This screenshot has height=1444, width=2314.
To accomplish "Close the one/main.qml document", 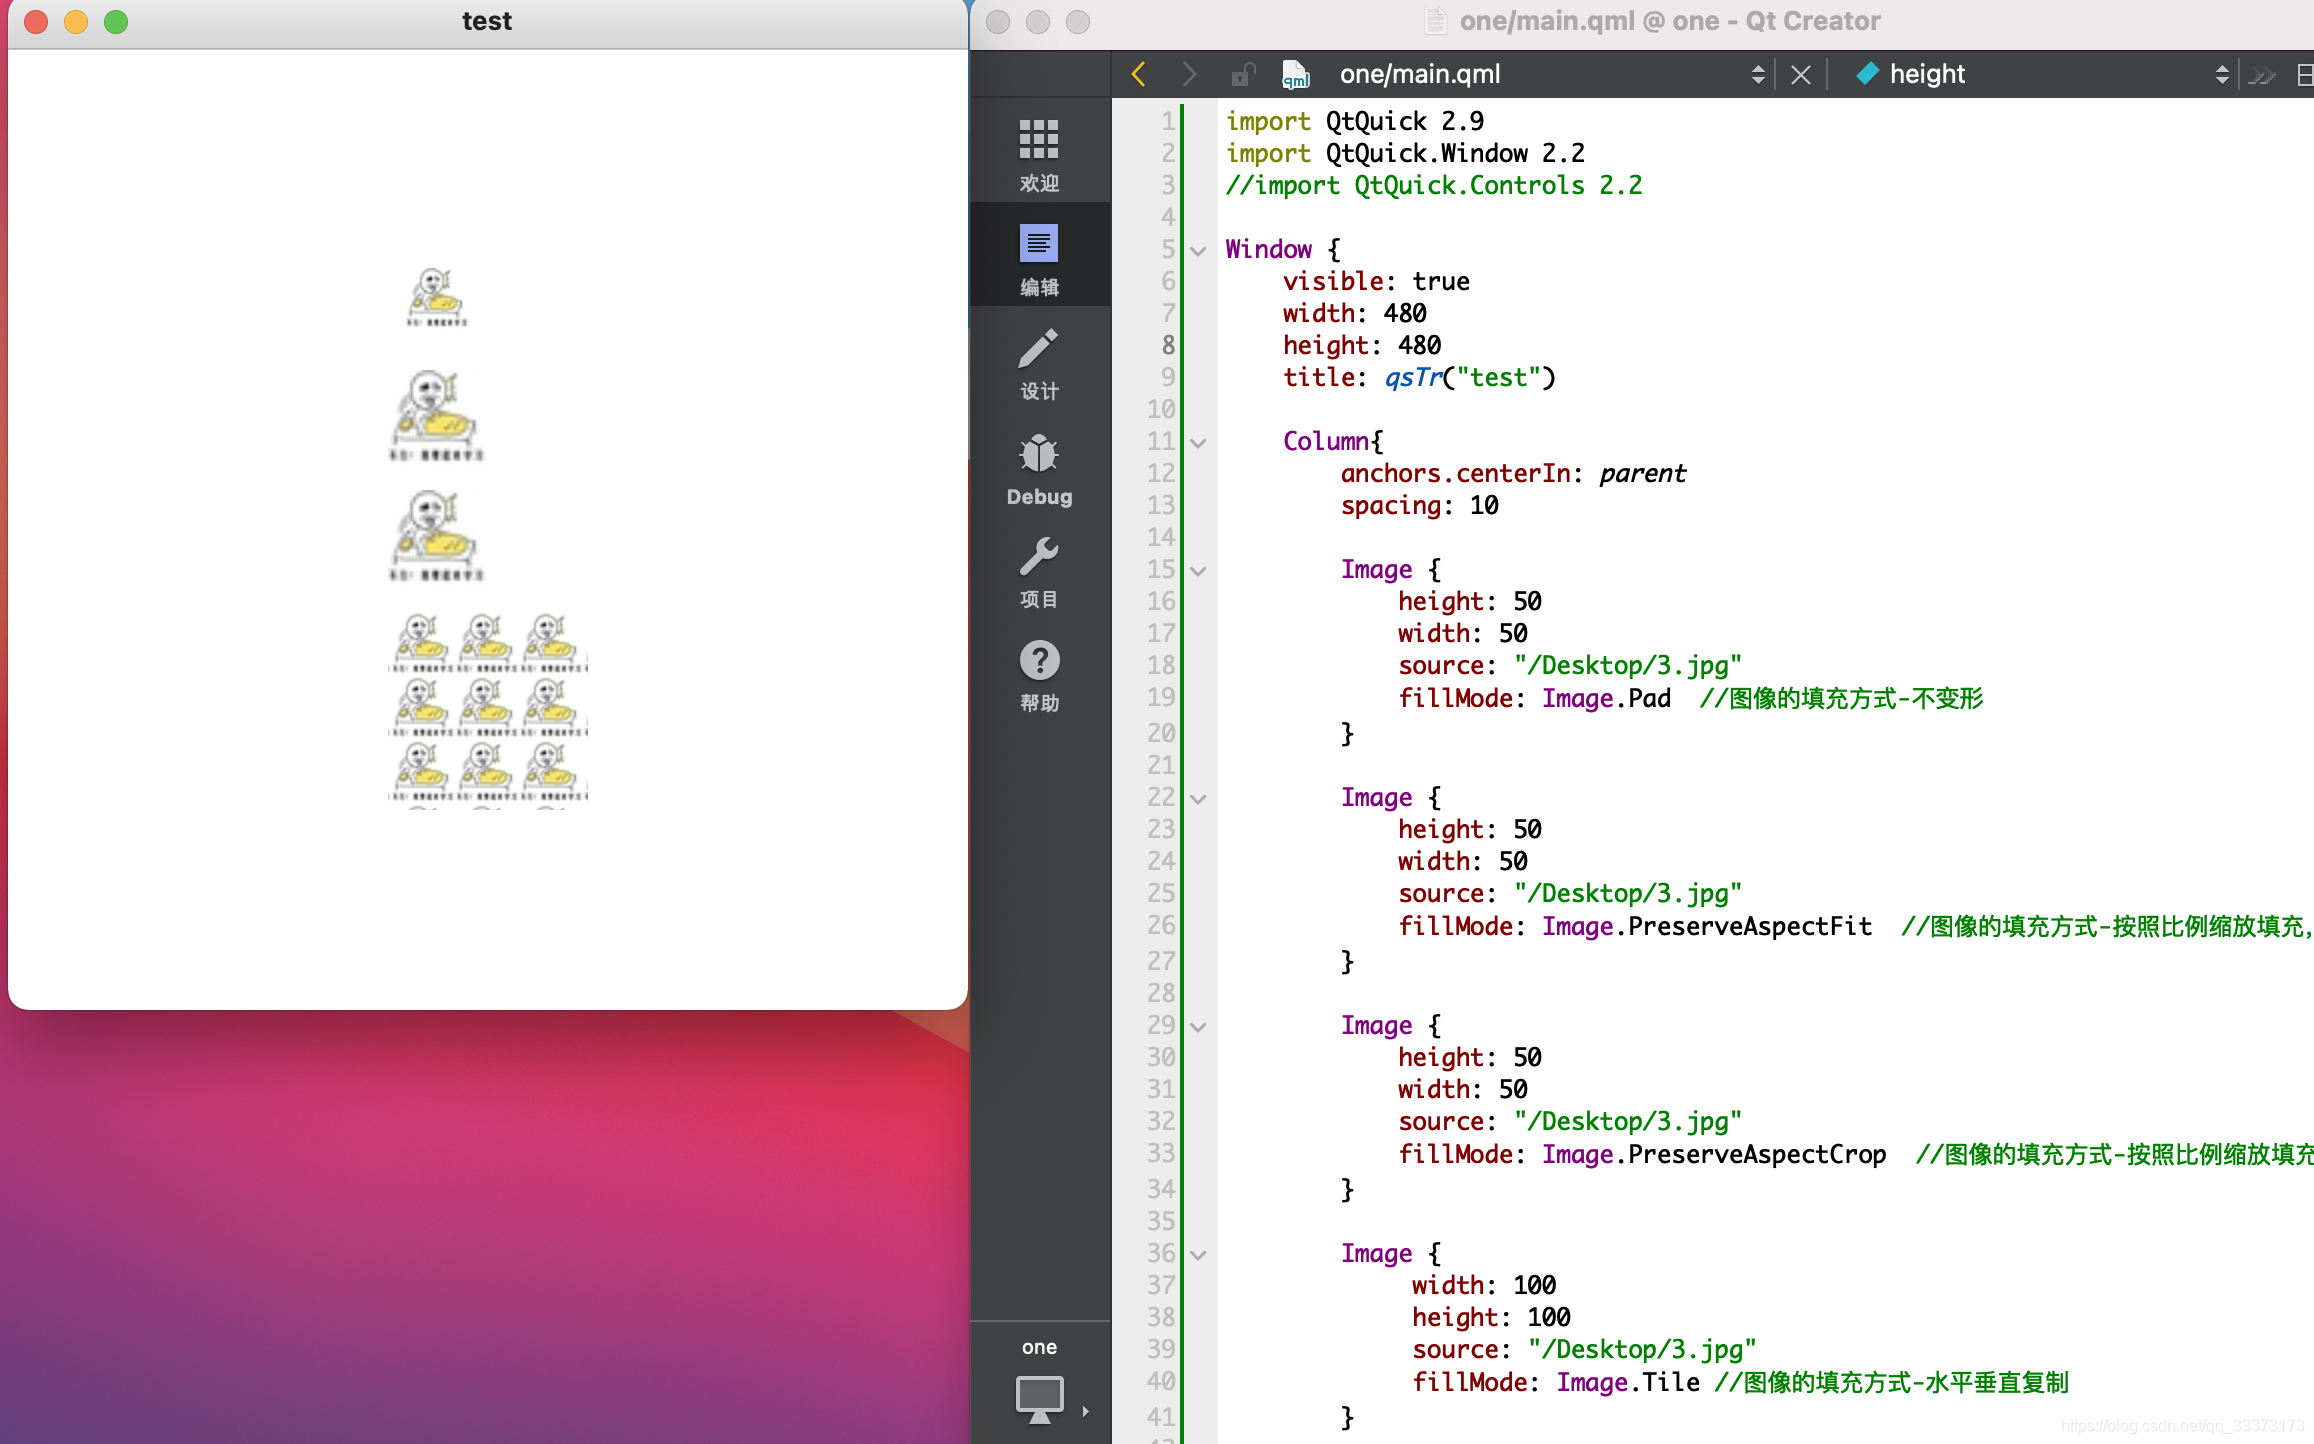I will 1800,75.
